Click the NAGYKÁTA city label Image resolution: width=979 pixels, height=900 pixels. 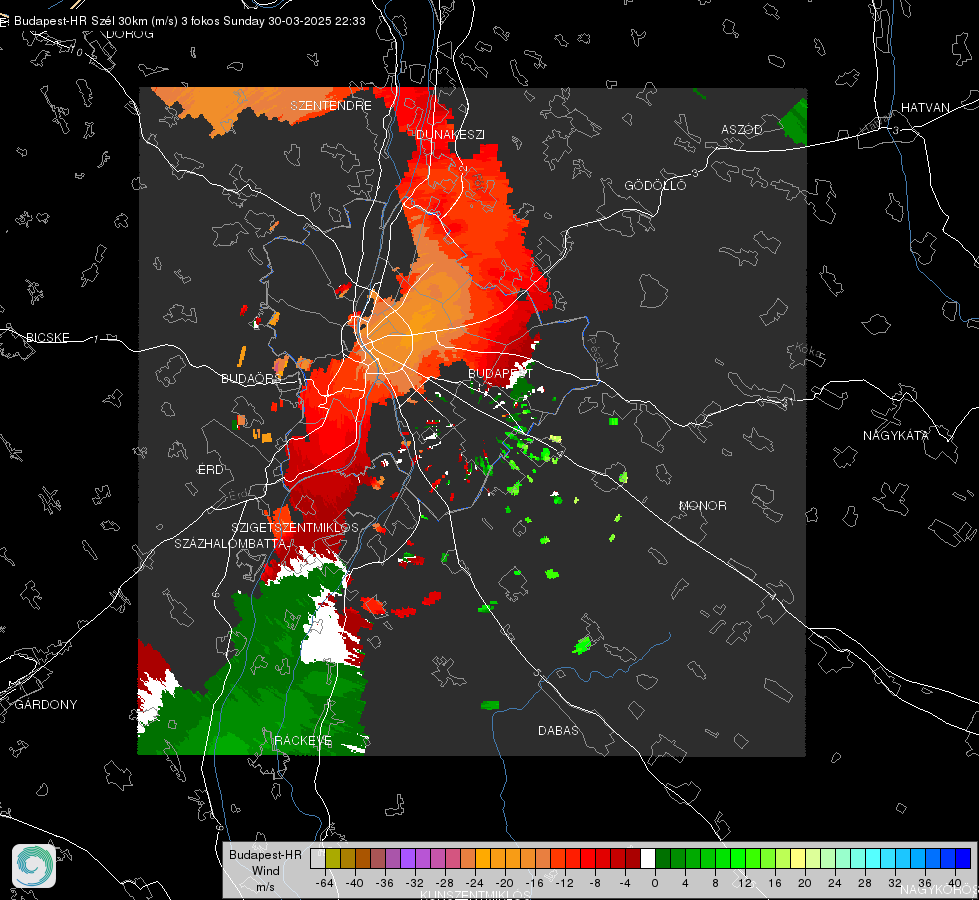click(x=896, y=435)
